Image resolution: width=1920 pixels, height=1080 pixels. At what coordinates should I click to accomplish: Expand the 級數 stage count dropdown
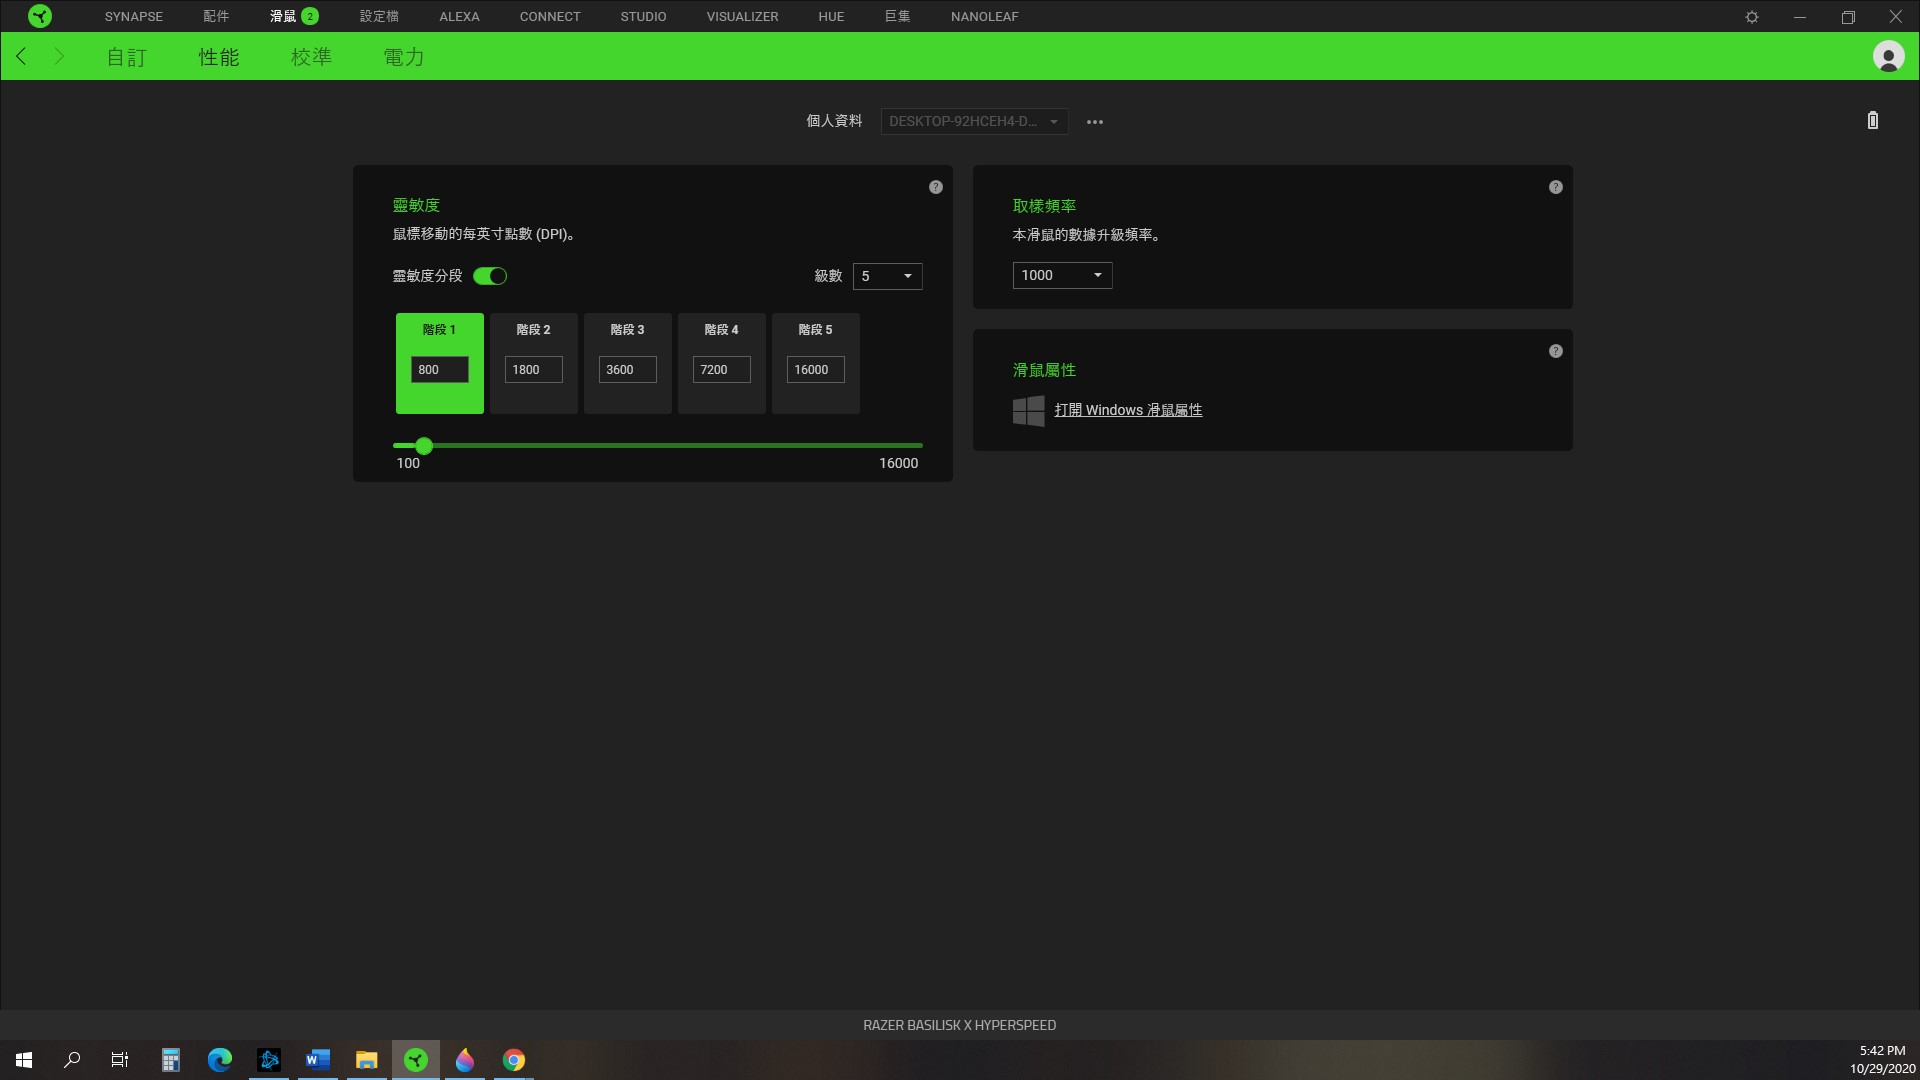point(887,276)
